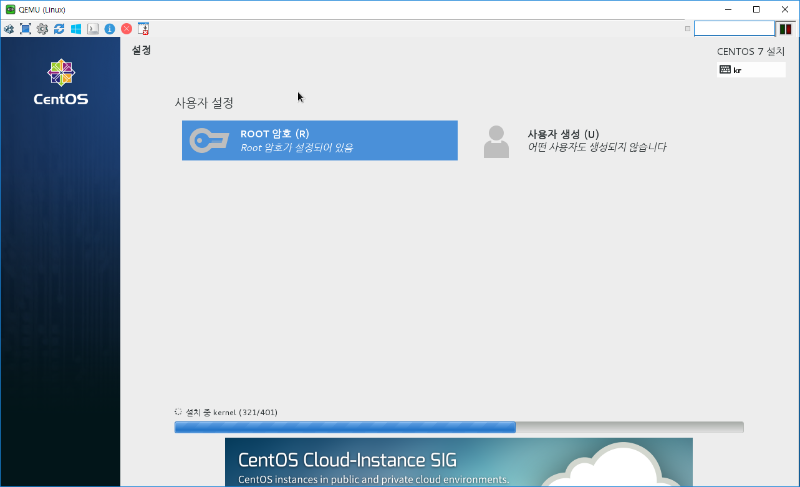Open settings with the gear toolbar icon
The image size is (800, 487).
click(x=42, y=29)
